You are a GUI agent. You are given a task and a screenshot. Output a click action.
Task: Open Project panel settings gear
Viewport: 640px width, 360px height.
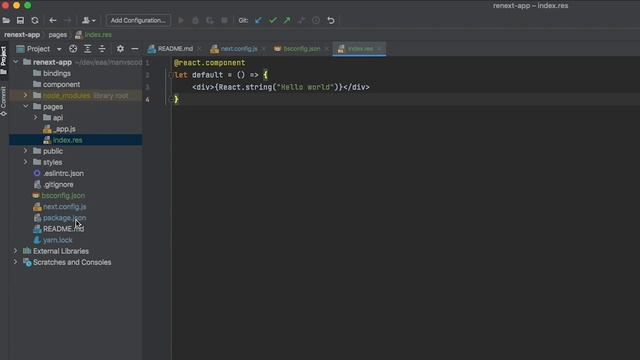click(x=120, y=49)
